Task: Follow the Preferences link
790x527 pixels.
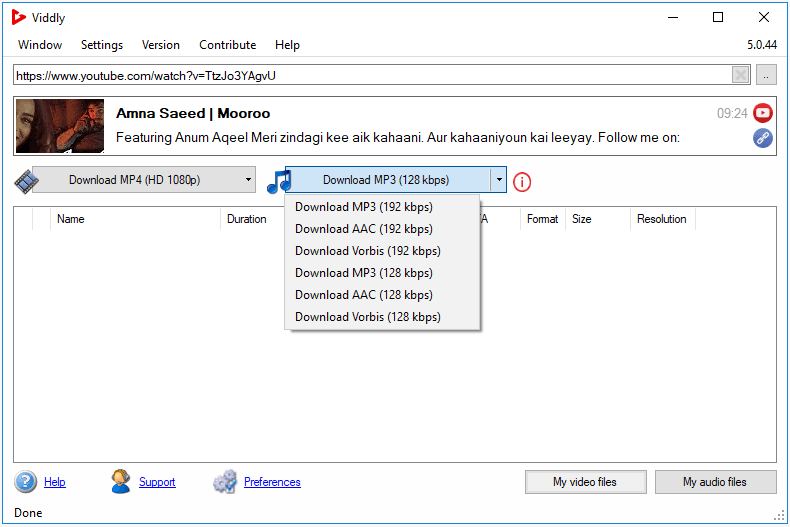Action: pos(272,482)
